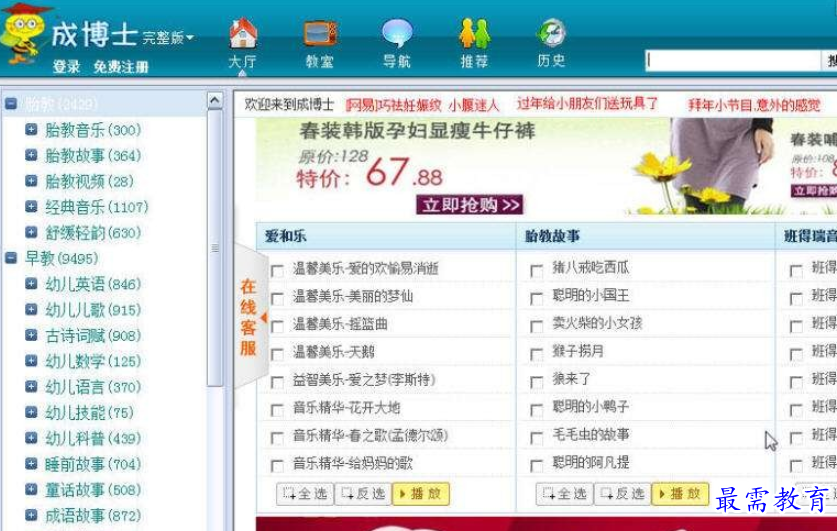The height and width of the screenshot is (531, 837).
Task: Click the 登录 login link
Action: coord(66,67)
